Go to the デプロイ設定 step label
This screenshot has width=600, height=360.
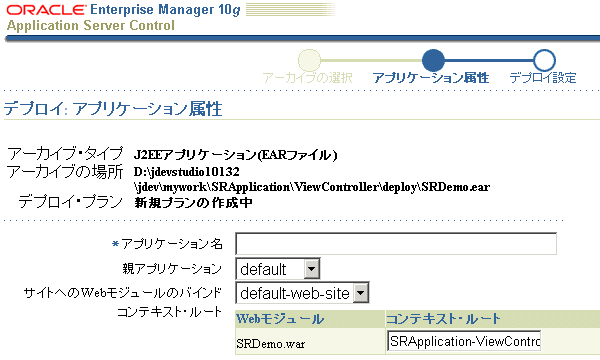pyautogui.click(x=543, y=78)
